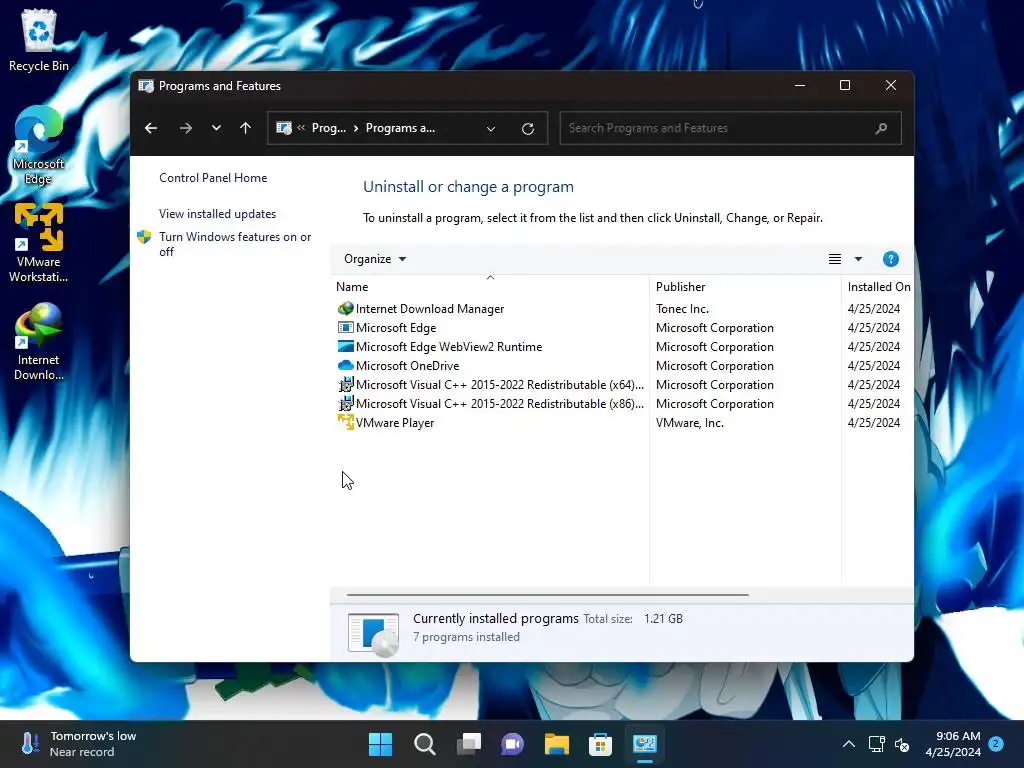Click the shield icon beside Windows features

tap(144, 236)
